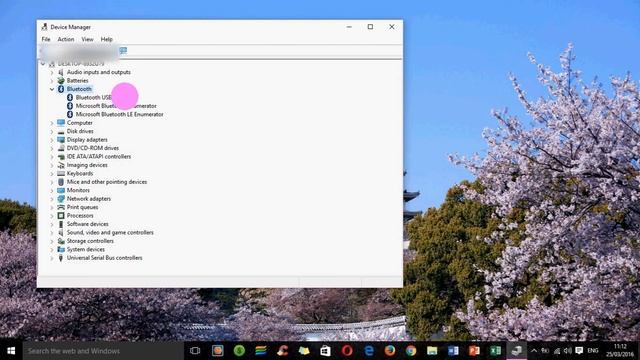Image resolution: width=640 pixels, height=360 pixels.
Task: Open Action Center notifications in the tray
Action: pos(579,351)
